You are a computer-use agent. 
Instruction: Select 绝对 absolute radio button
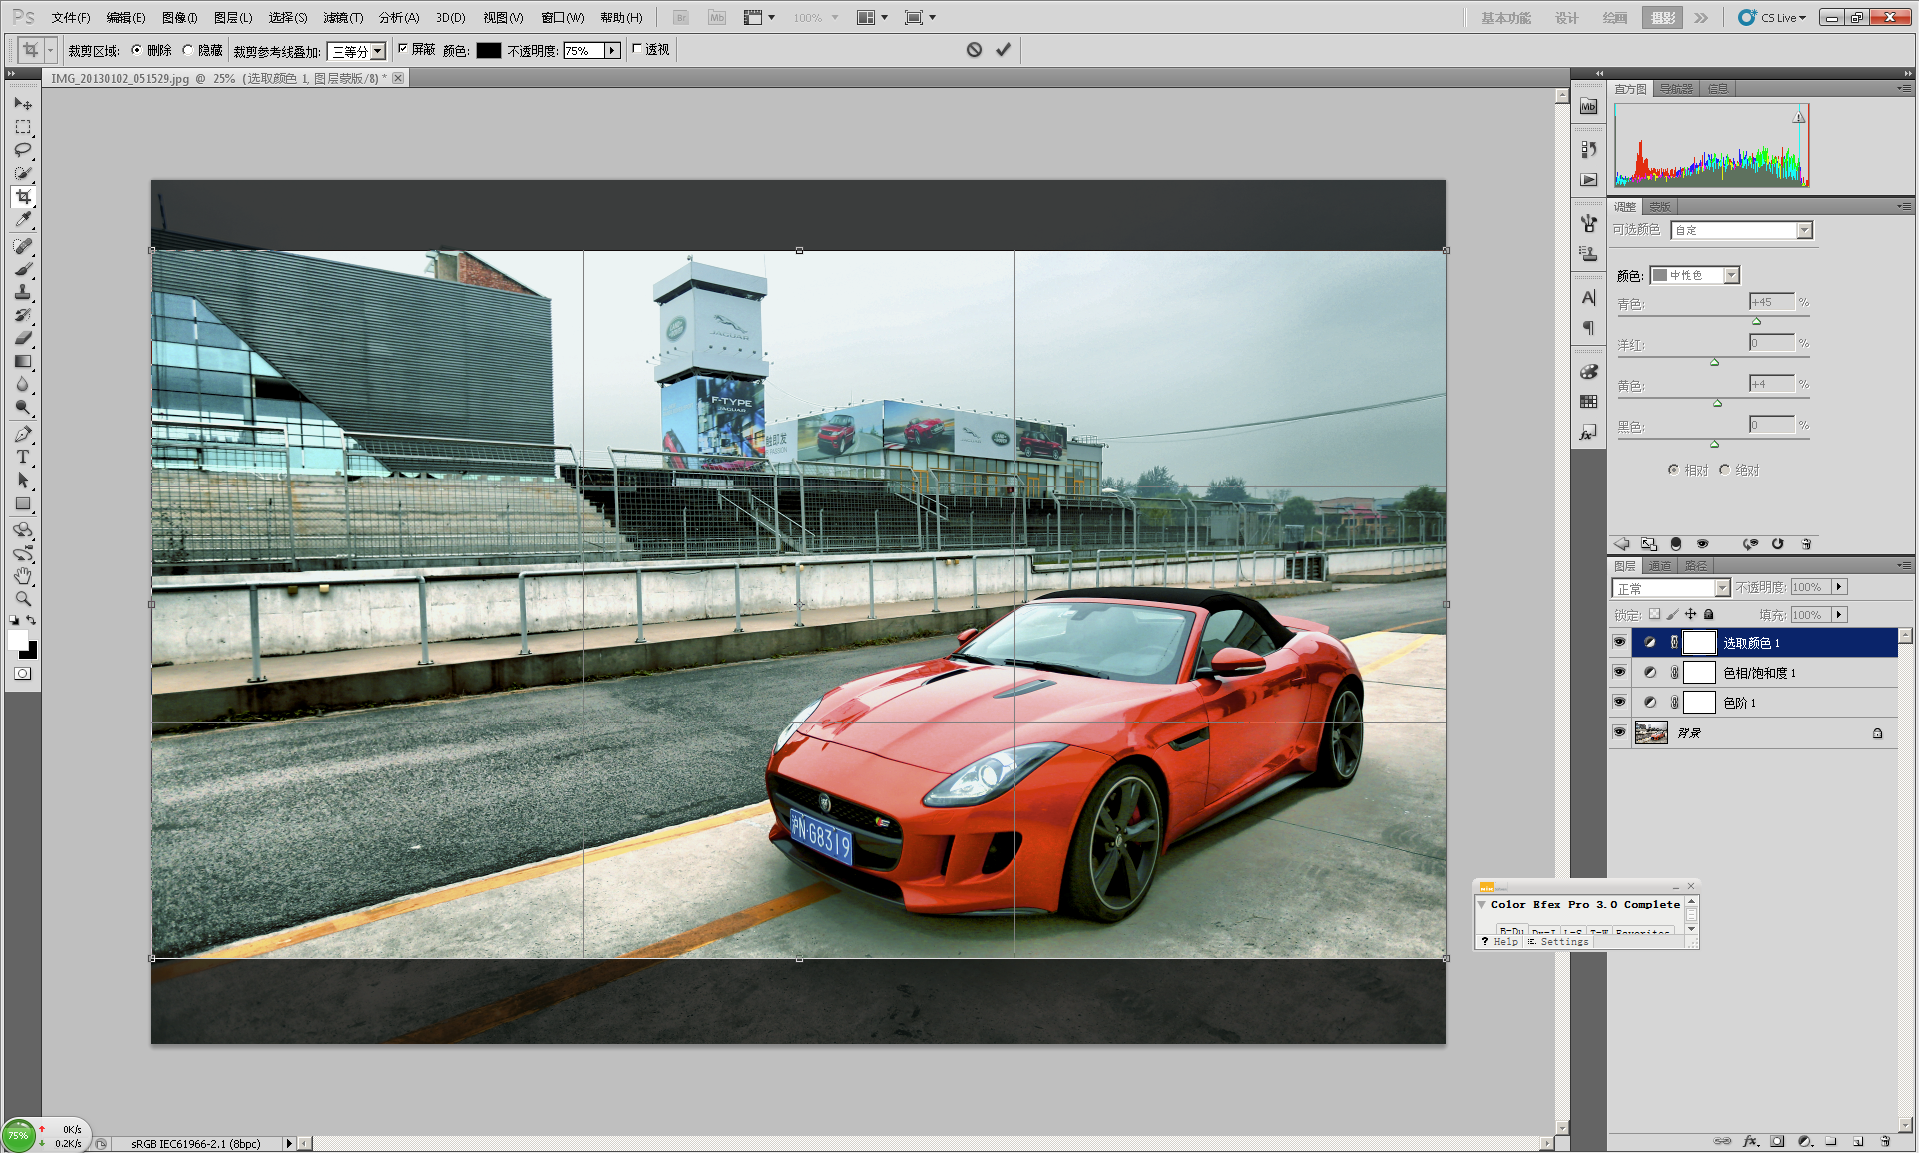tap(1724, 470)
